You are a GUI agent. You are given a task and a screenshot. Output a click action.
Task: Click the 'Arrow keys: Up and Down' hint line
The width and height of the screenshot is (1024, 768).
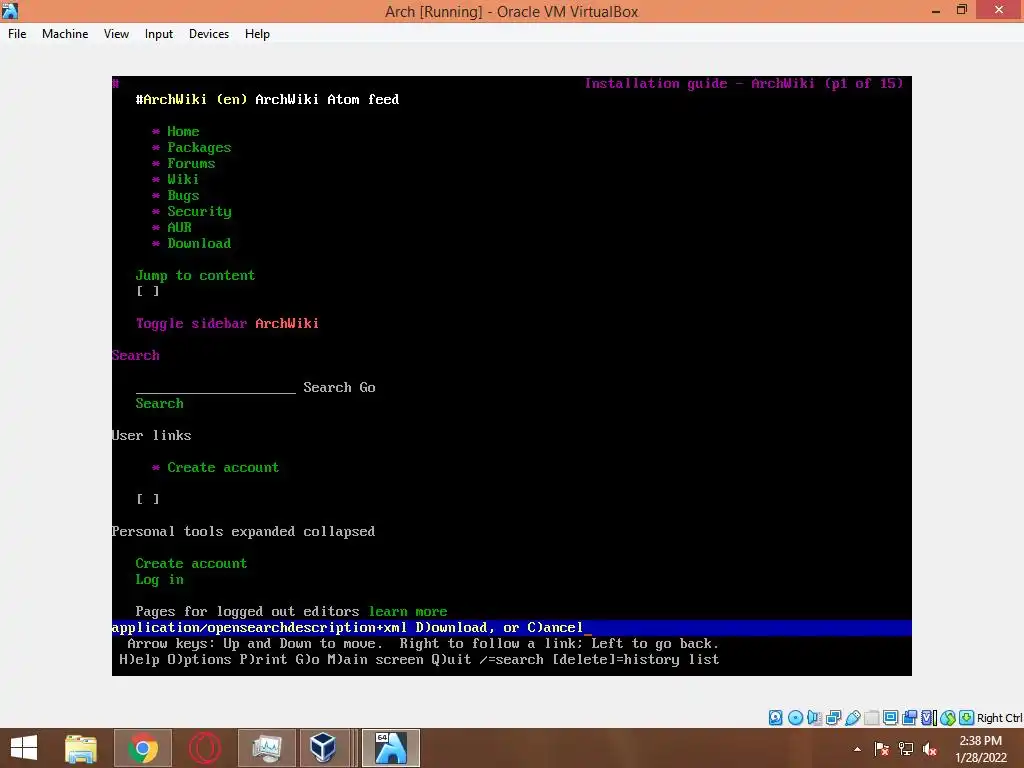[423, 643]
